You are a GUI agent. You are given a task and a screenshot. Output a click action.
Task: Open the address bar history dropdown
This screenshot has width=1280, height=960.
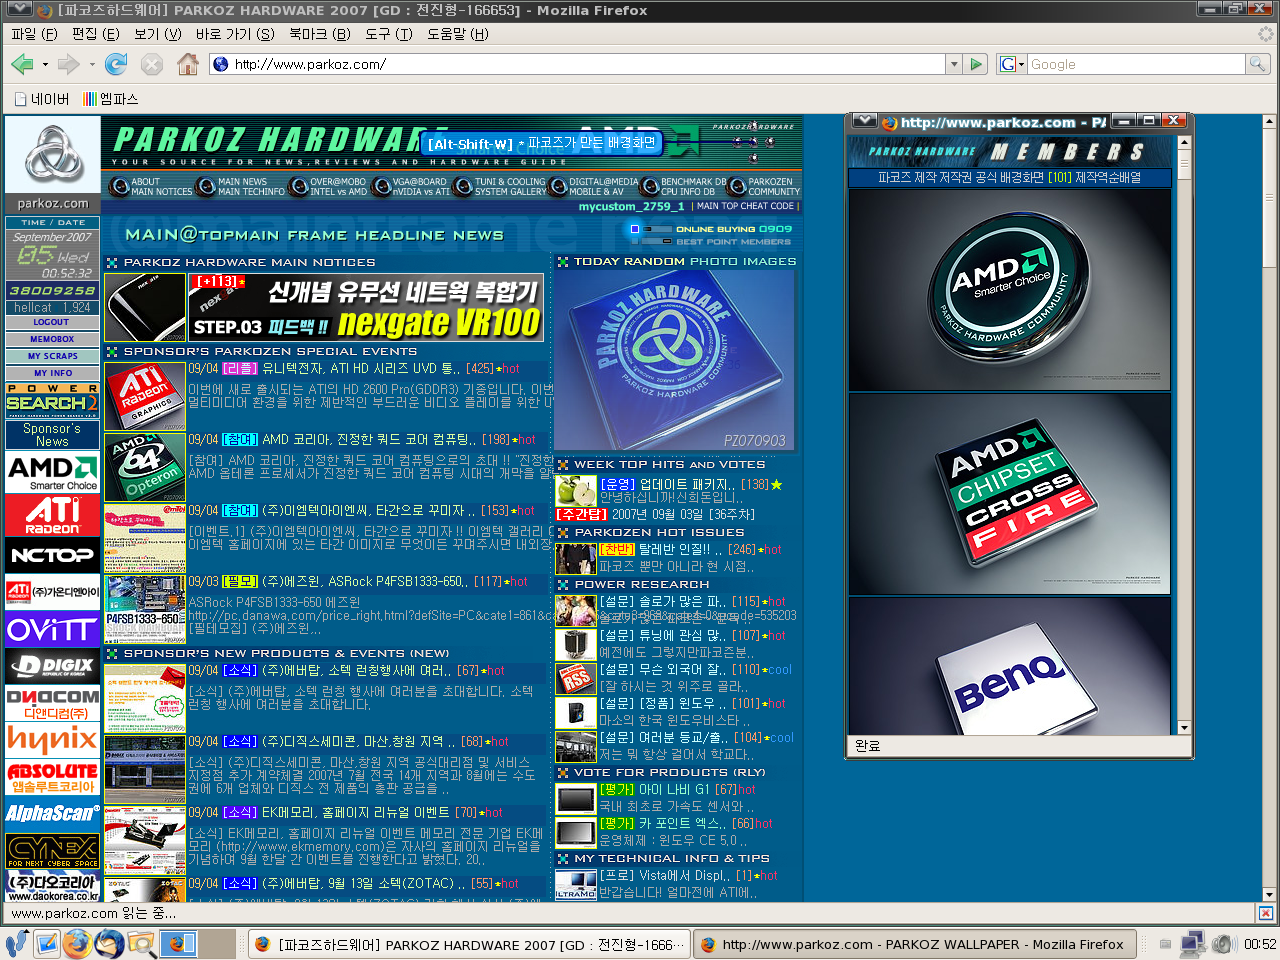tap(953, 64)
